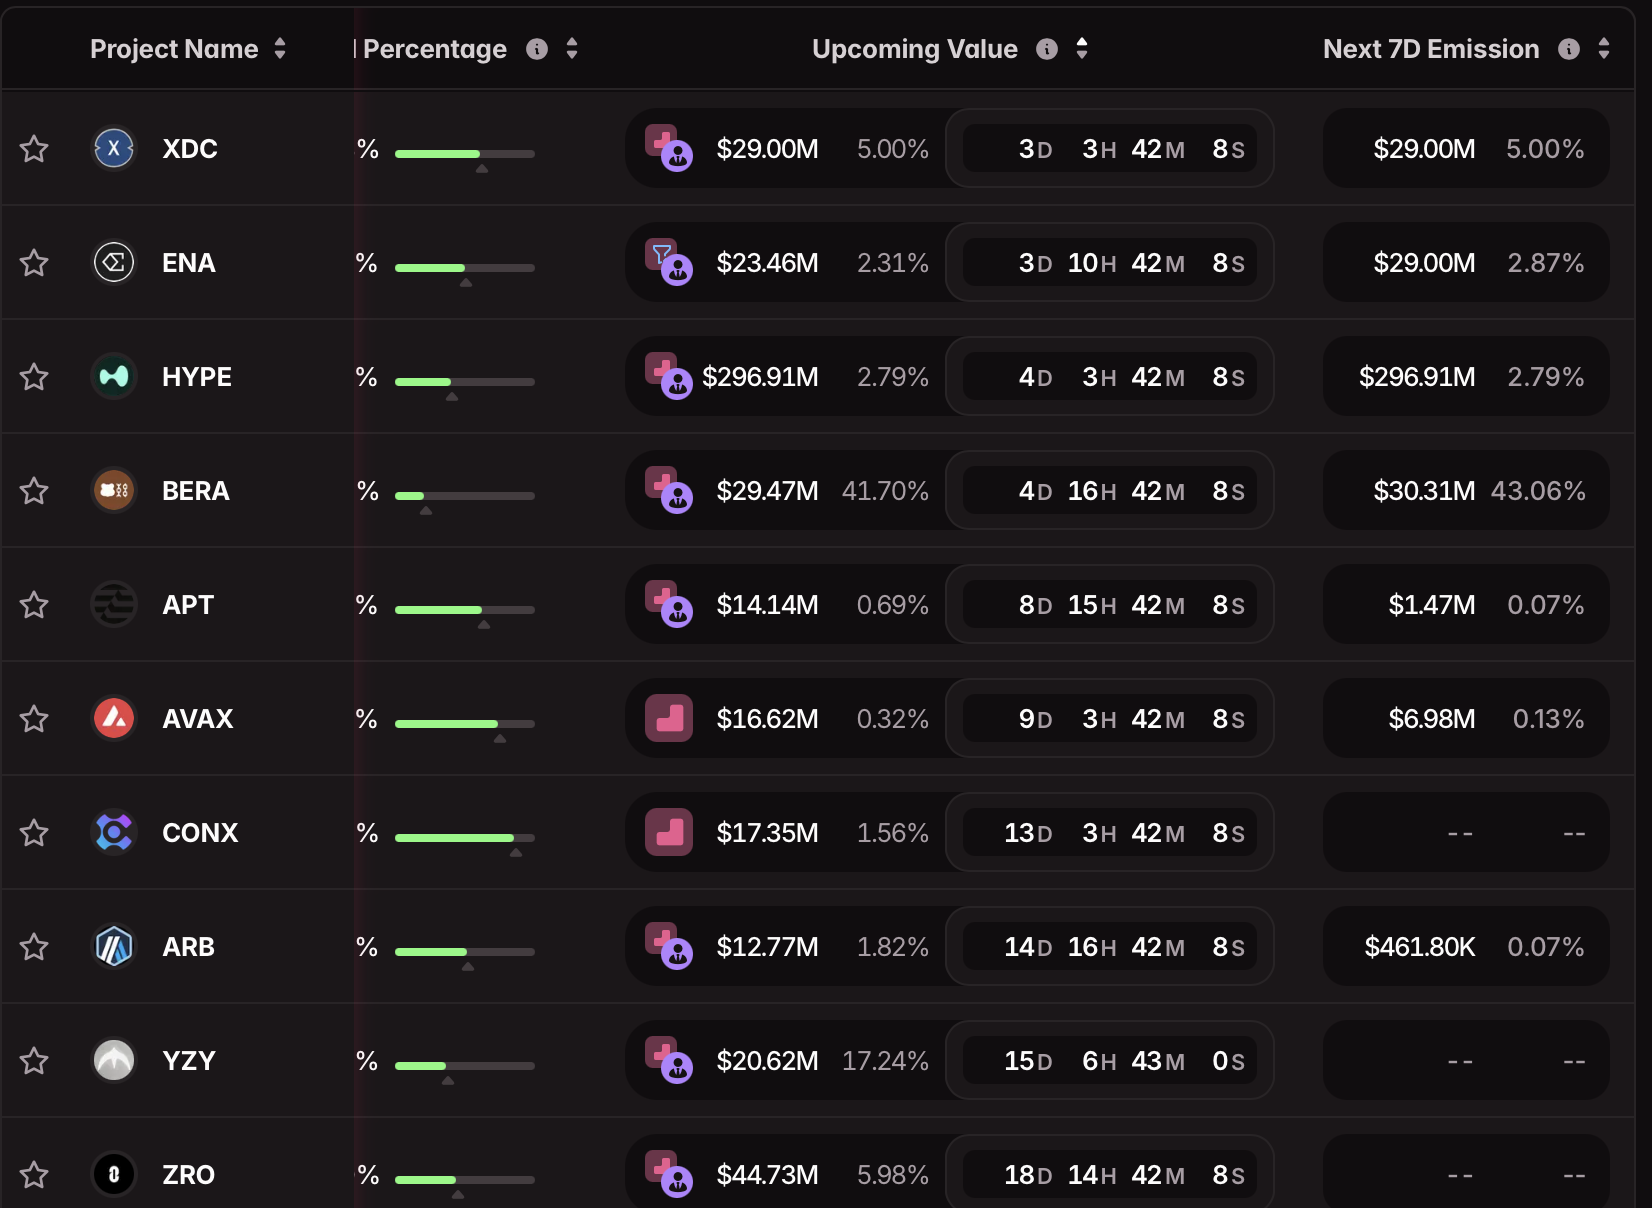Click the HYPE token logo icon
Viewport: 1652px width, 1208px height.
pos(114,377)
